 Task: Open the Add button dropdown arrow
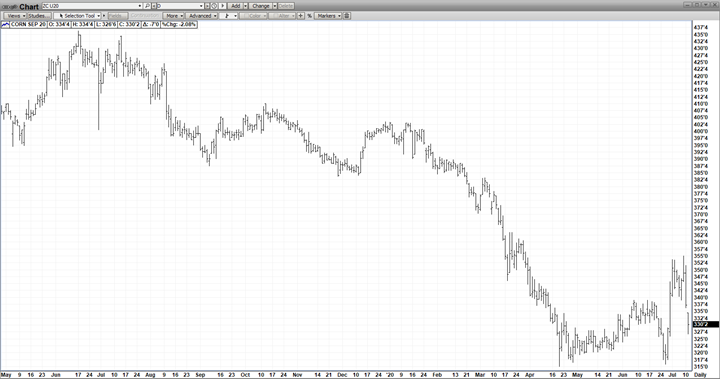[245, 6]
